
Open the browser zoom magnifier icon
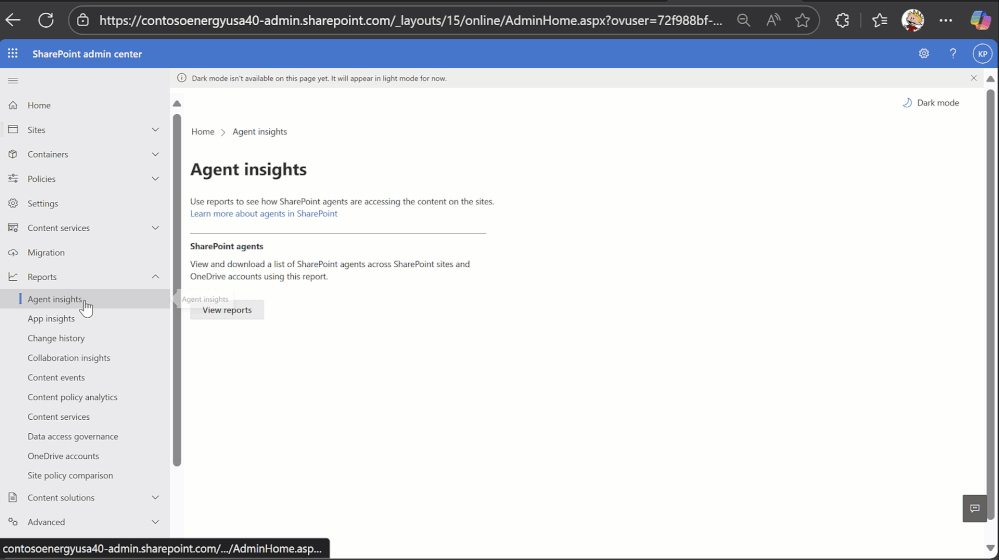click(x=744, y=20)
